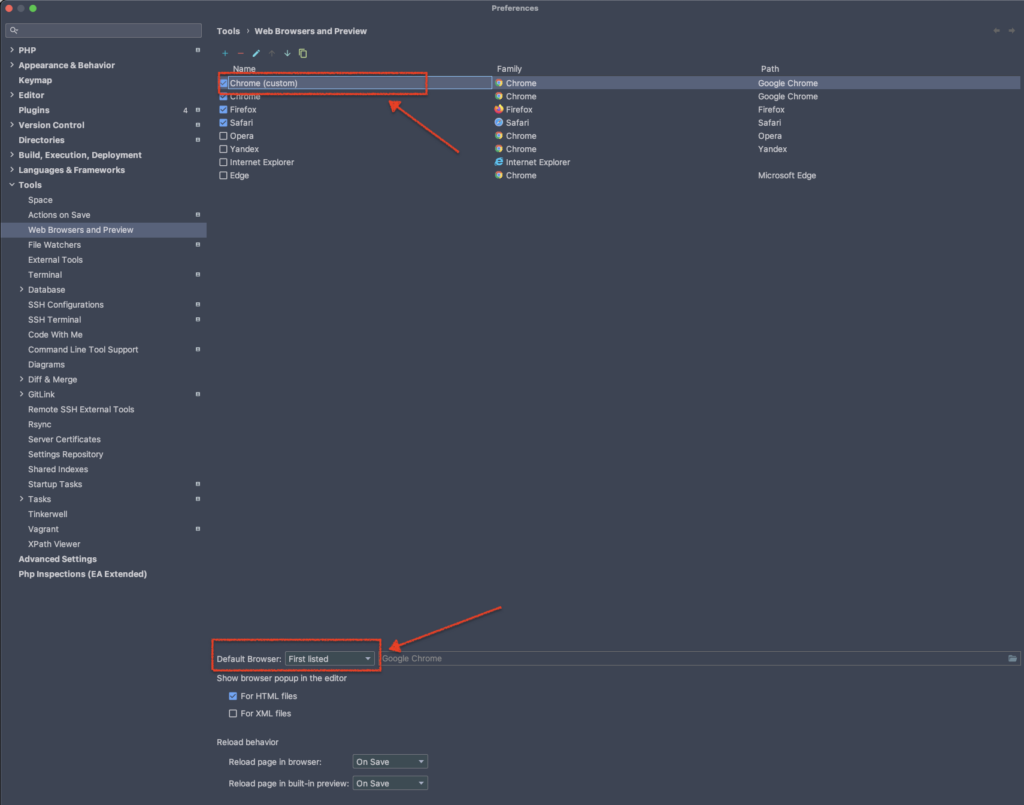Move Chrome (custom) up with the up-arrow icon
This screenshot has width=1024, height=805.
(x=271, y=53)
